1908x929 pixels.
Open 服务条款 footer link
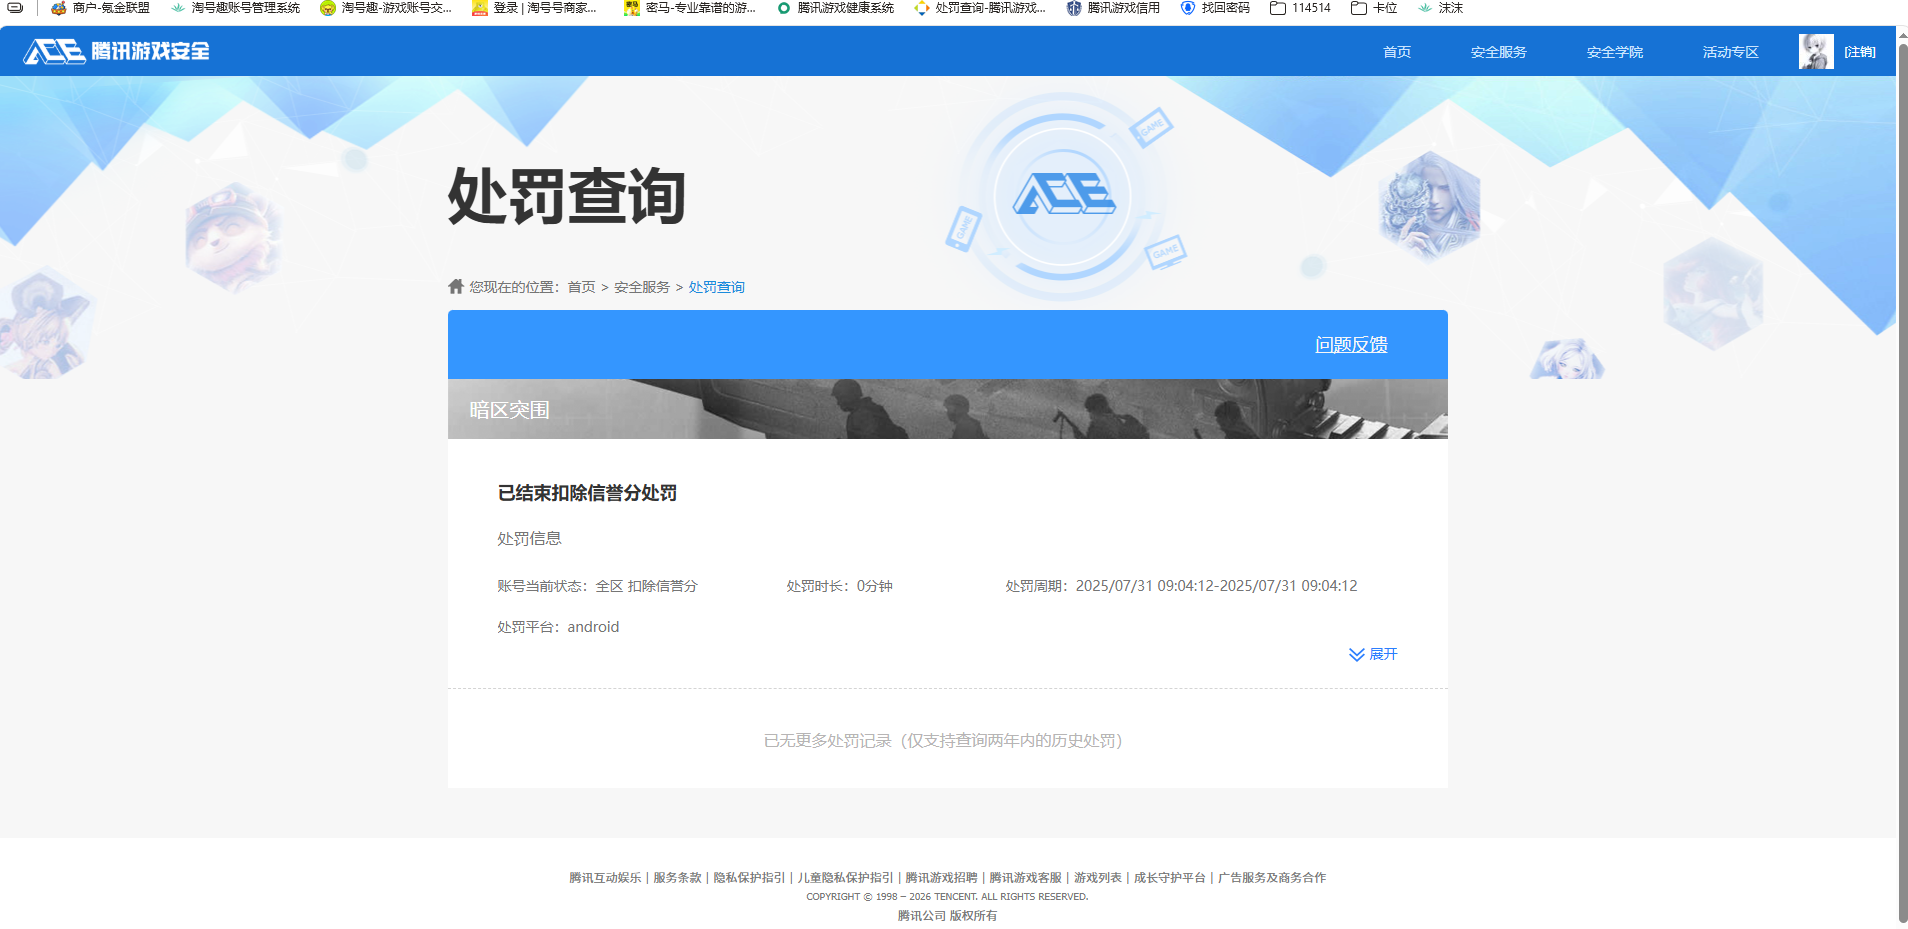pos(677,878)
